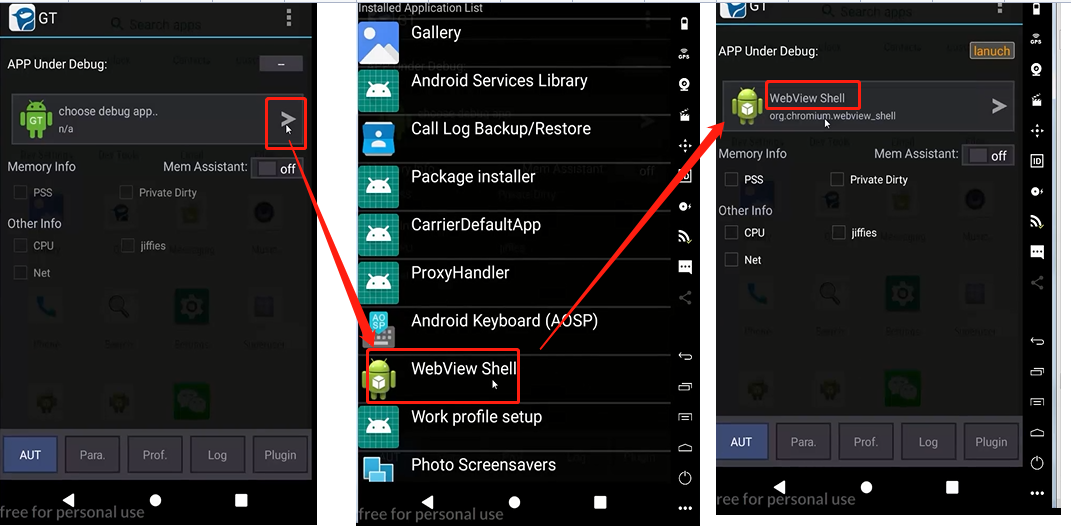Click the network feed icon in the middle sidebar

684,236
